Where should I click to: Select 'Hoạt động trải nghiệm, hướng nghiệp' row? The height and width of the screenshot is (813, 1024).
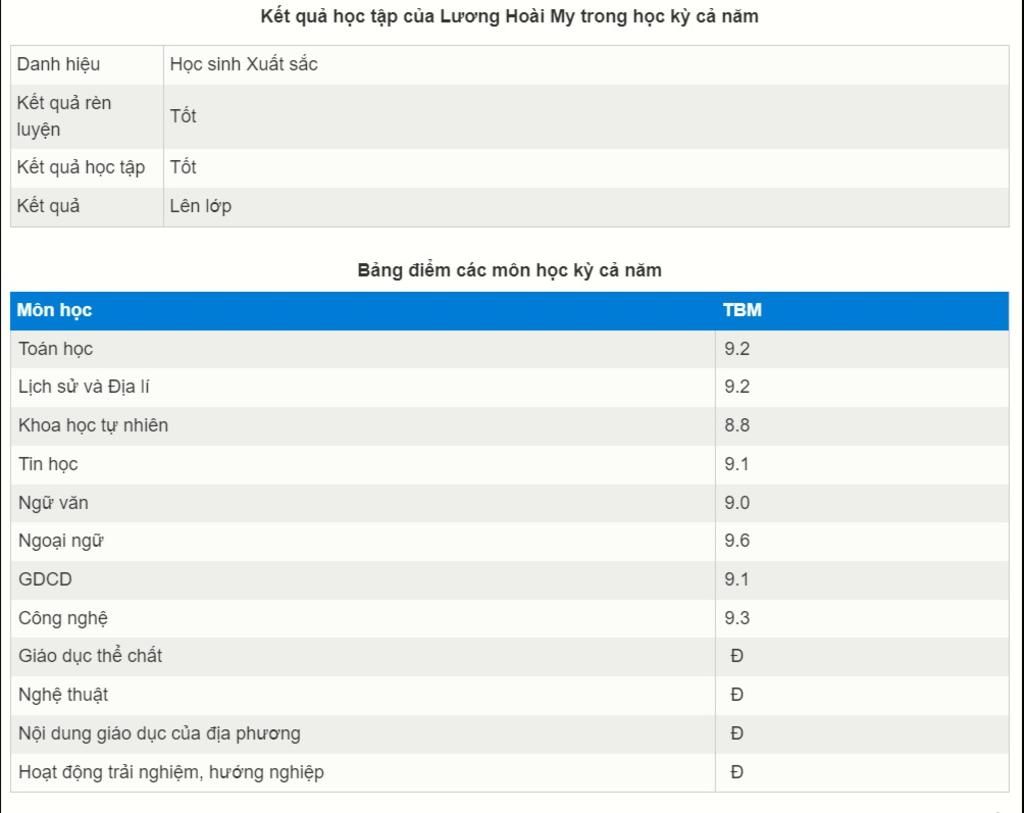[x=171, y=772]
